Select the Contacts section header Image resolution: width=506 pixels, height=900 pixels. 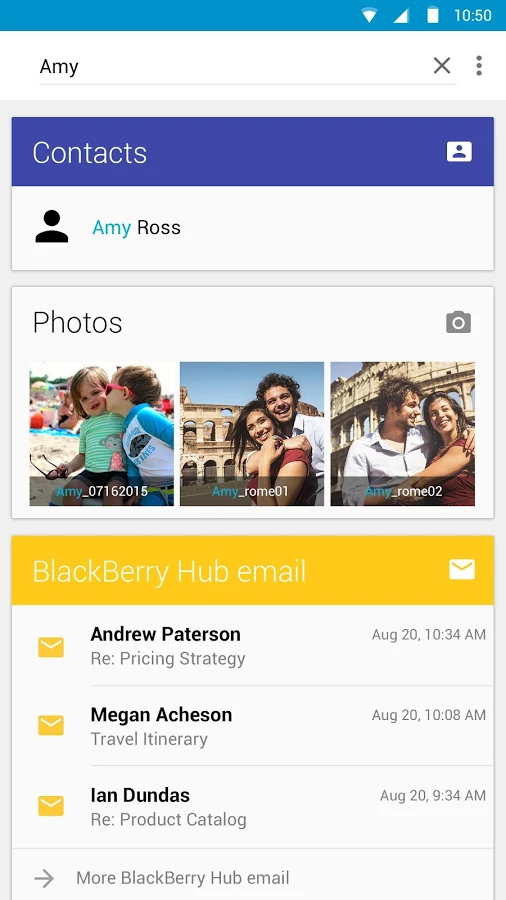(252, 152)
